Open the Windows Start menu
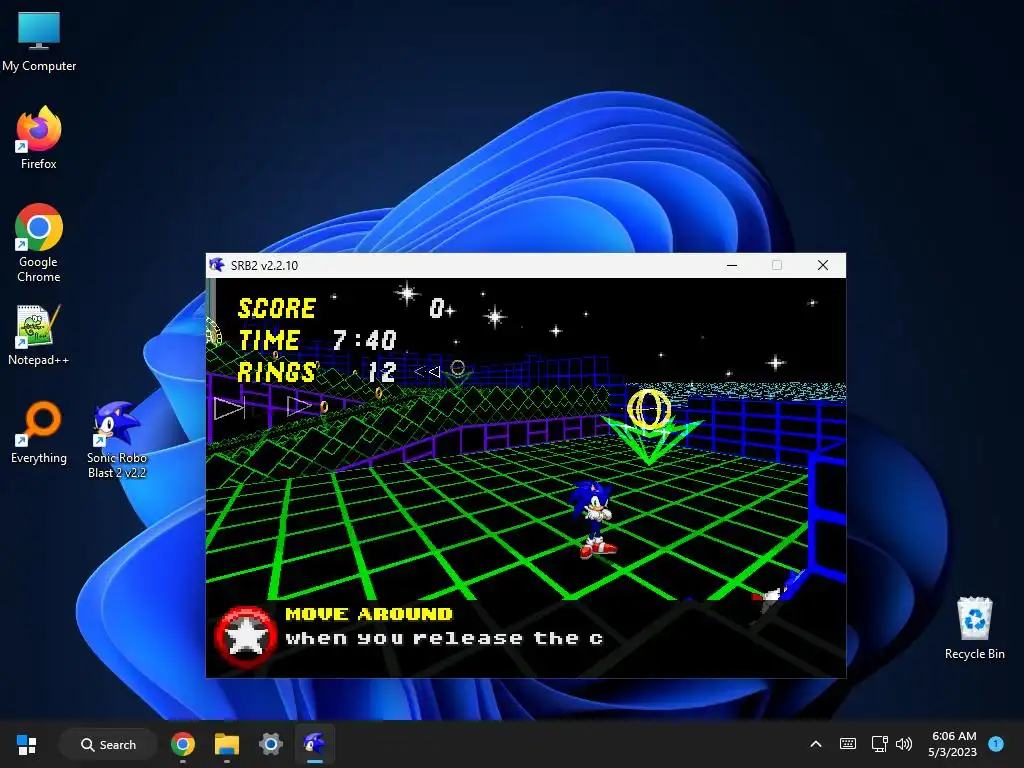This screenshot has width=1024, height=768. (27, 744)
